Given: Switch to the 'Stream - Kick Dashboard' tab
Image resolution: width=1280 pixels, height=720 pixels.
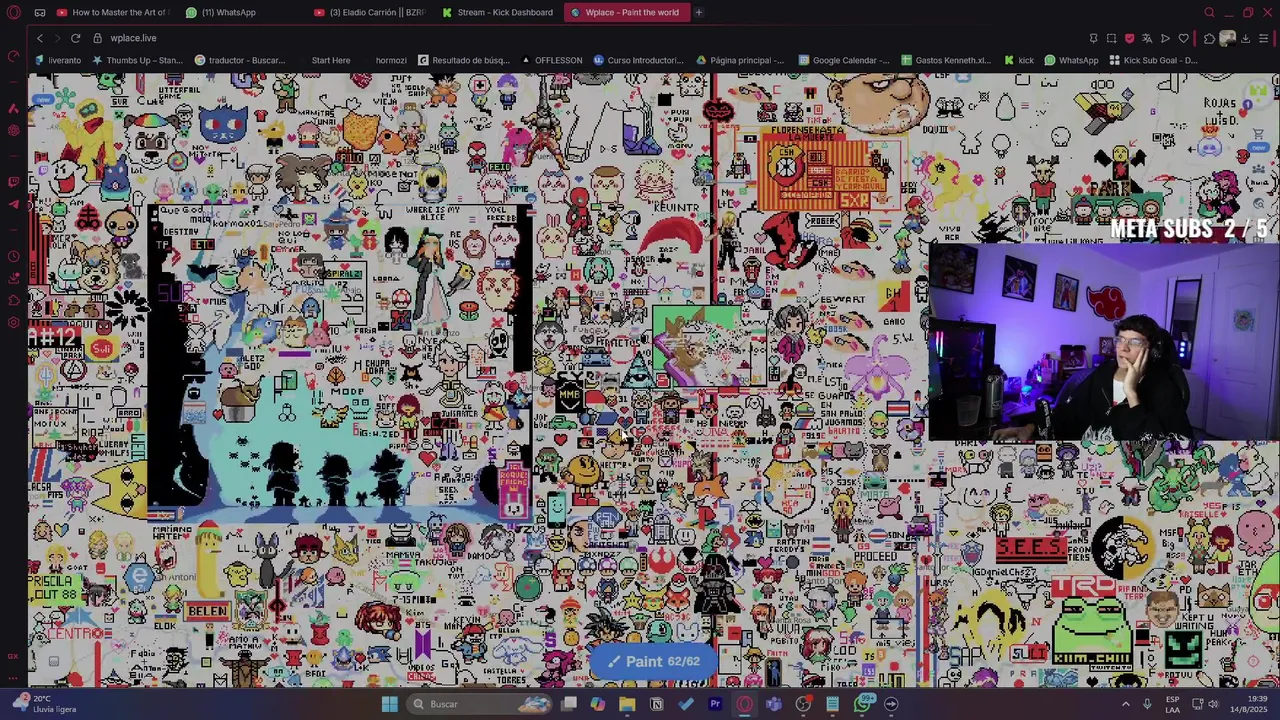Looking at the screenshot, I should click(497, 12).
